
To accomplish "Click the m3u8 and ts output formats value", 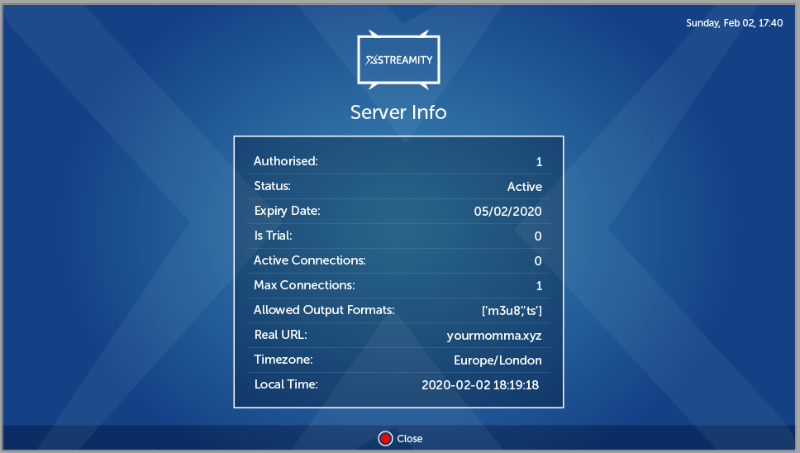I will coord(511,311).
